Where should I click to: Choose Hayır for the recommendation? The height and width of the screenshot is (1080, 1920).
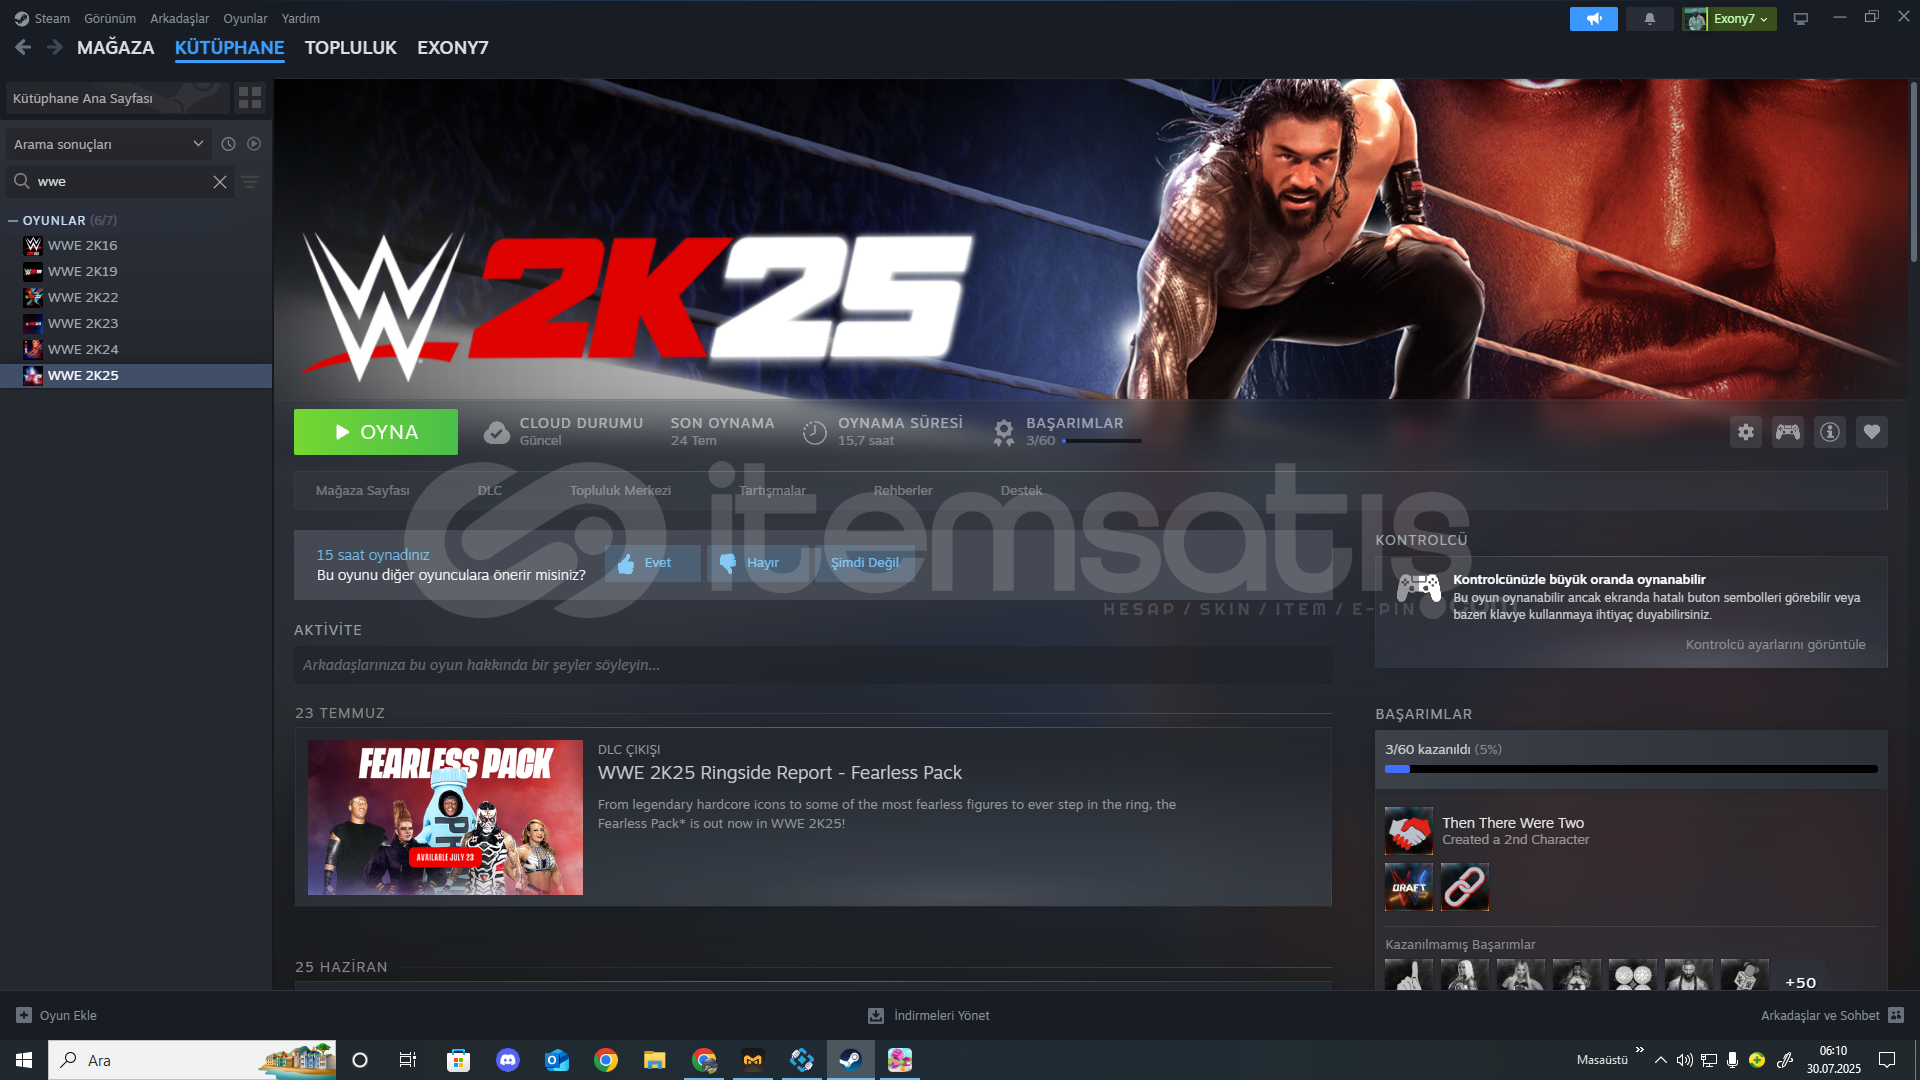pyautogui.click(x=758, y=563)
